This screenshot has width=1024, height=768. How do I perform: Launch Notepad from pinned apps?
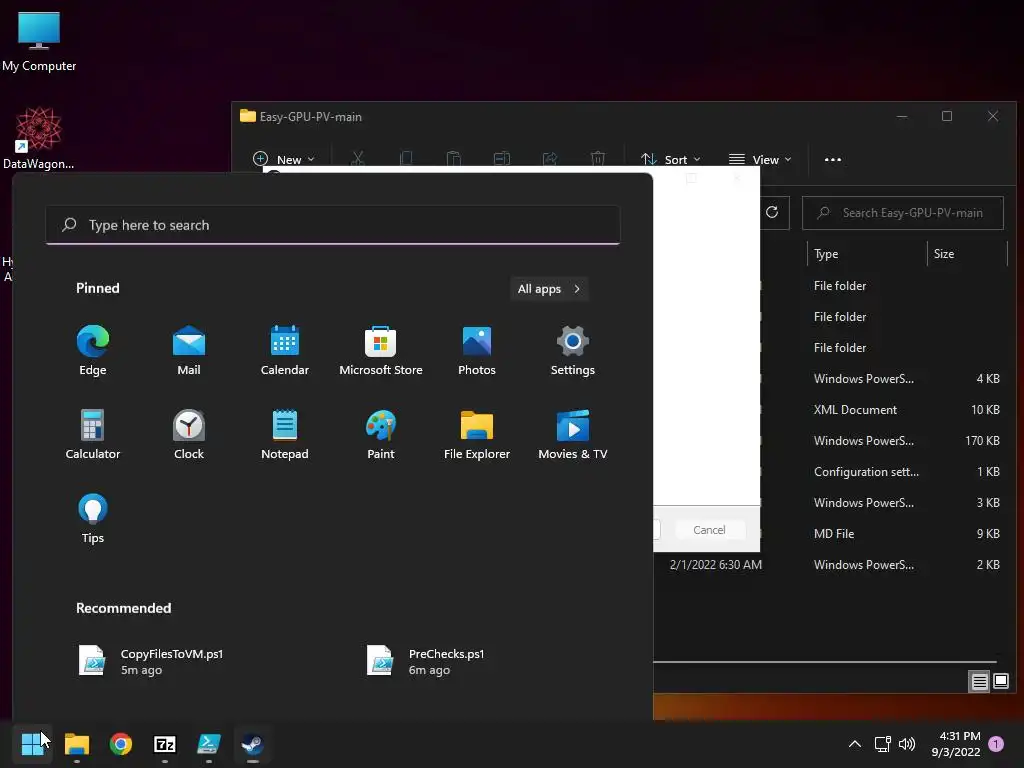285,434
